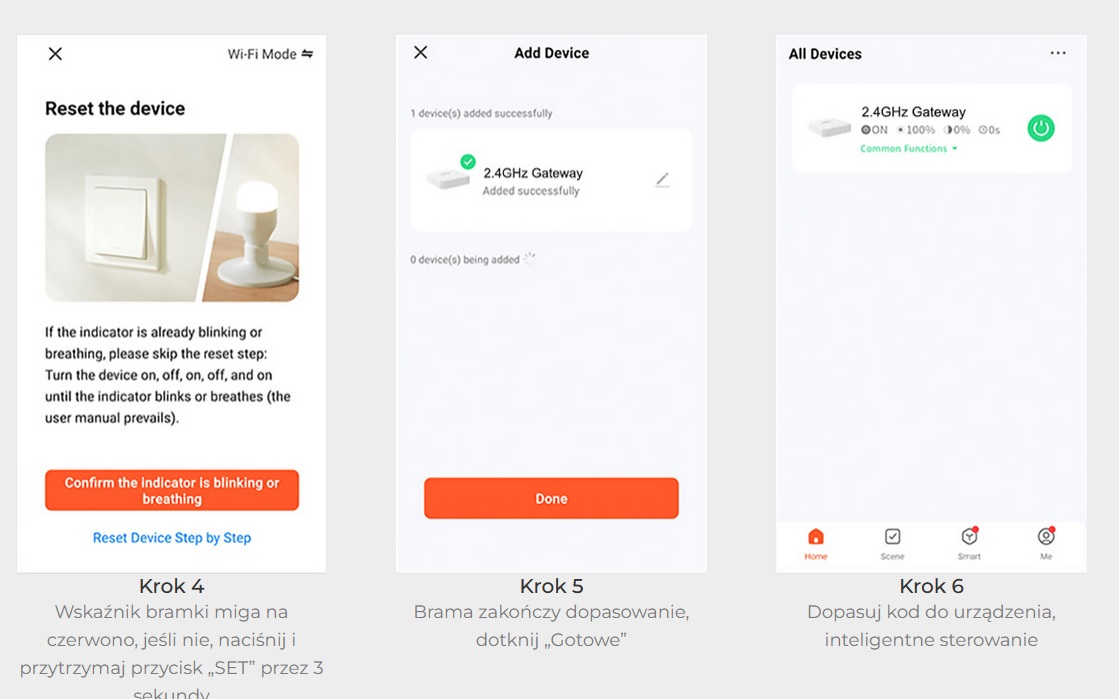
Task: Switch to the Scene tab
Action: 892,543
